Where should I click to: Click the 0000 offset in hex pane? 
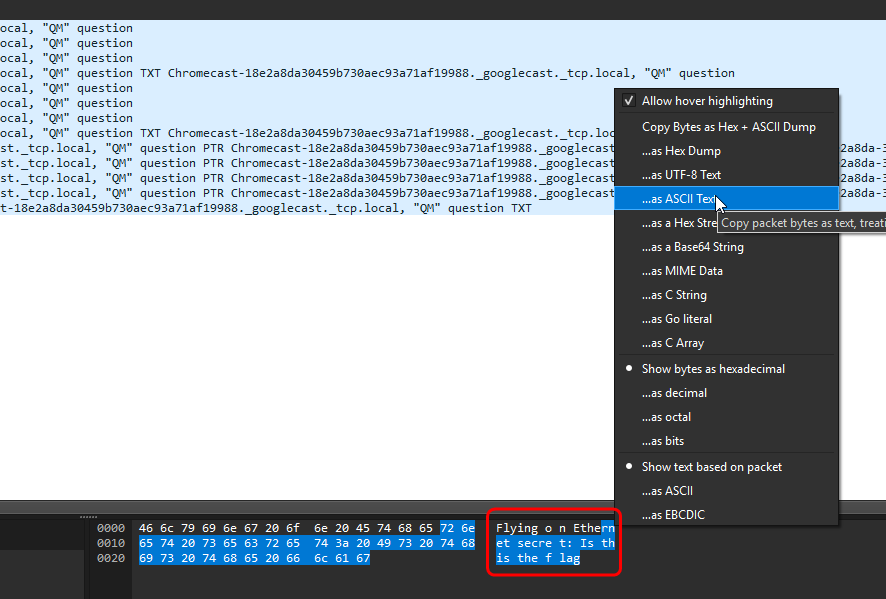tap(111, 528)
